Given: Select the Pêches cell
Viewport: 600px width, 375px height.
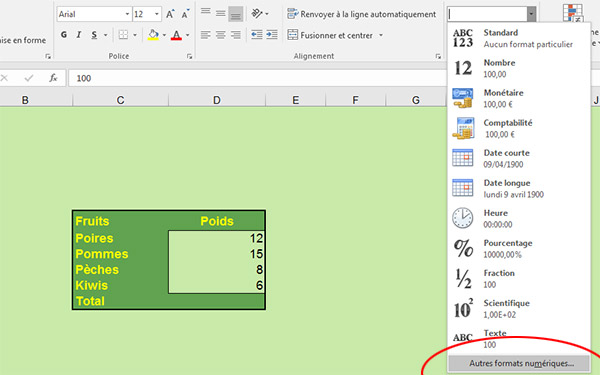Looking at the screenshot, I should (121, 269).
